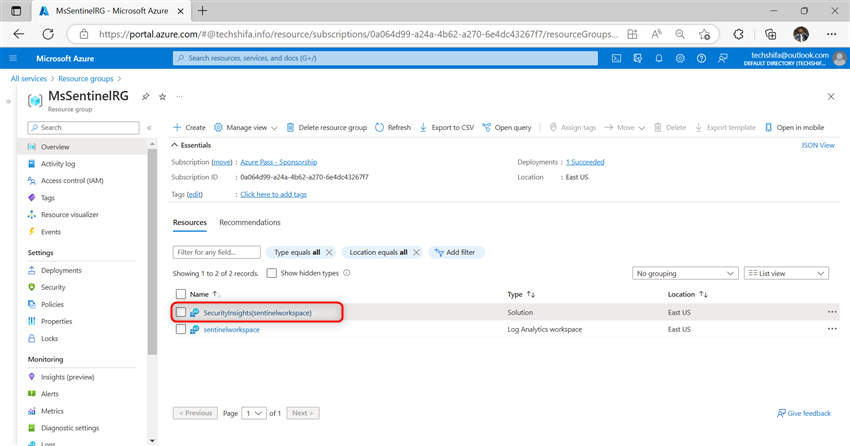This screenshot has width=850, height=446.
Task: Open Resource visualizer
Action: (69, 215)
